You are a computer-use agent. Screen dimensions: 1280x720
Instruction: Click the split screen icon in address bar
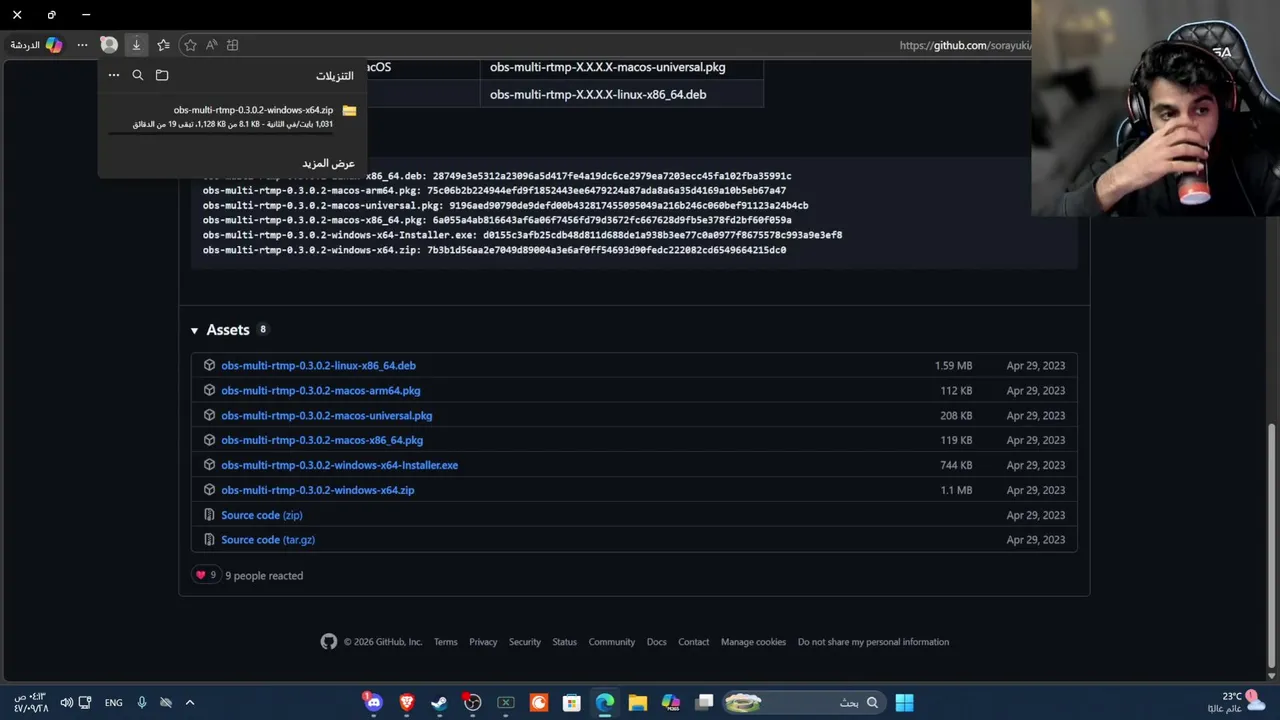[x=233, y=45]
